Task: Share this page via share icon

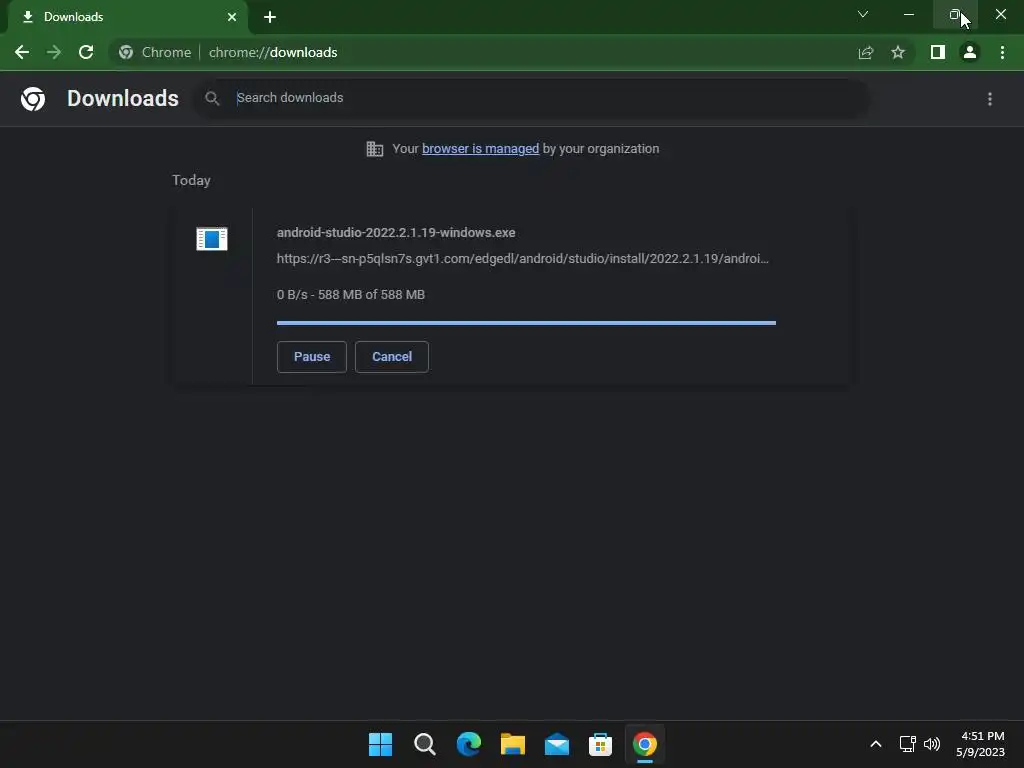Action: click(x=866, y=52)
